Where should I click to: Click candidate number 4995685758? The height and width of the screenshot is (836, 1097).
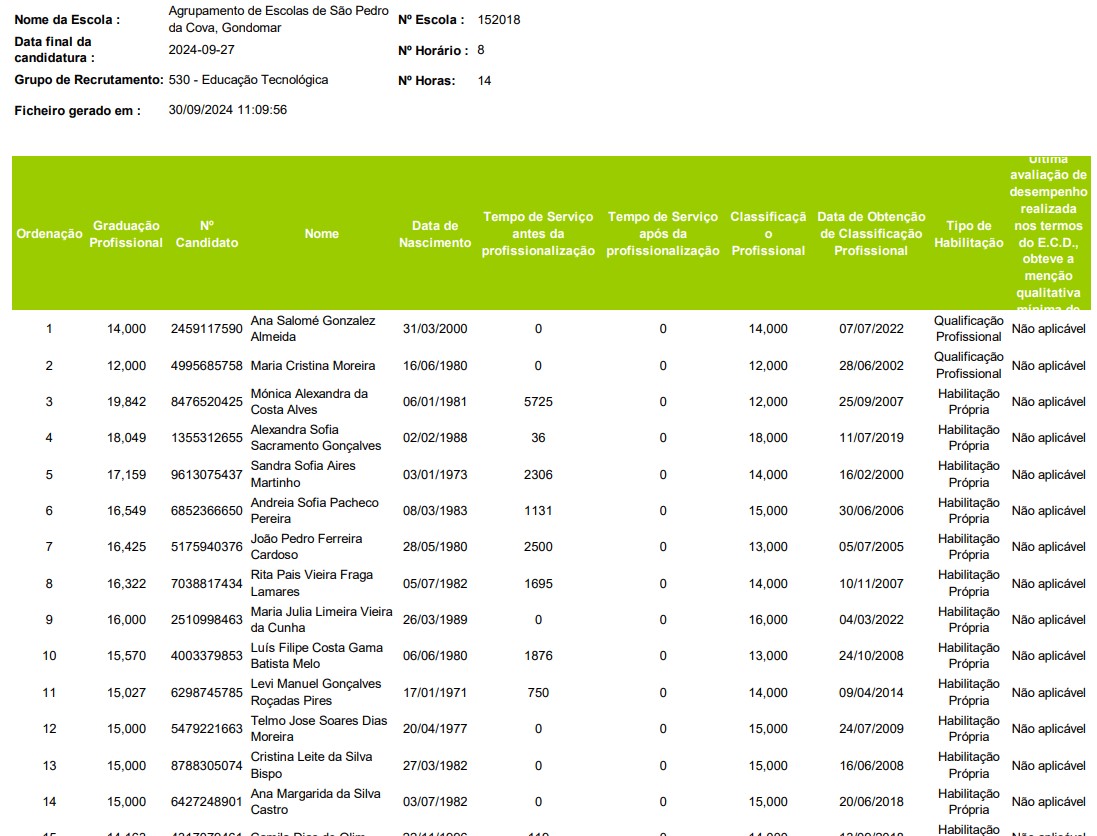(x=207, y=366)
